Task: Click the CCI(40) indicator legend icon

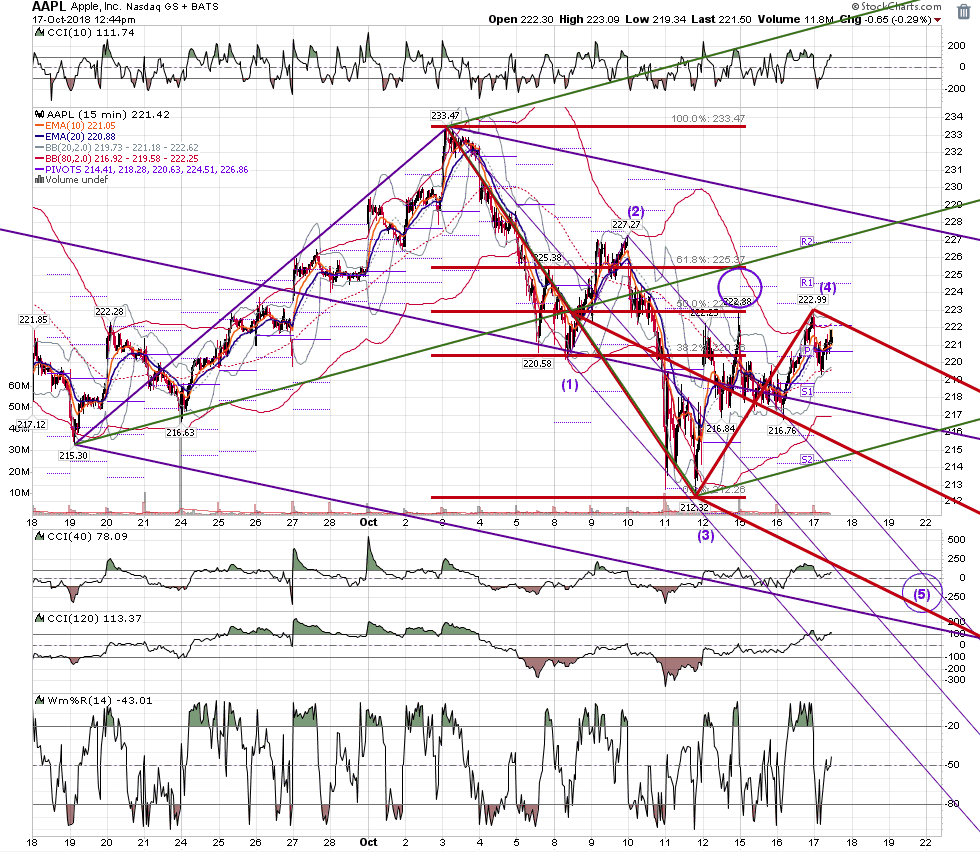Action: click(x=39, y=536)
